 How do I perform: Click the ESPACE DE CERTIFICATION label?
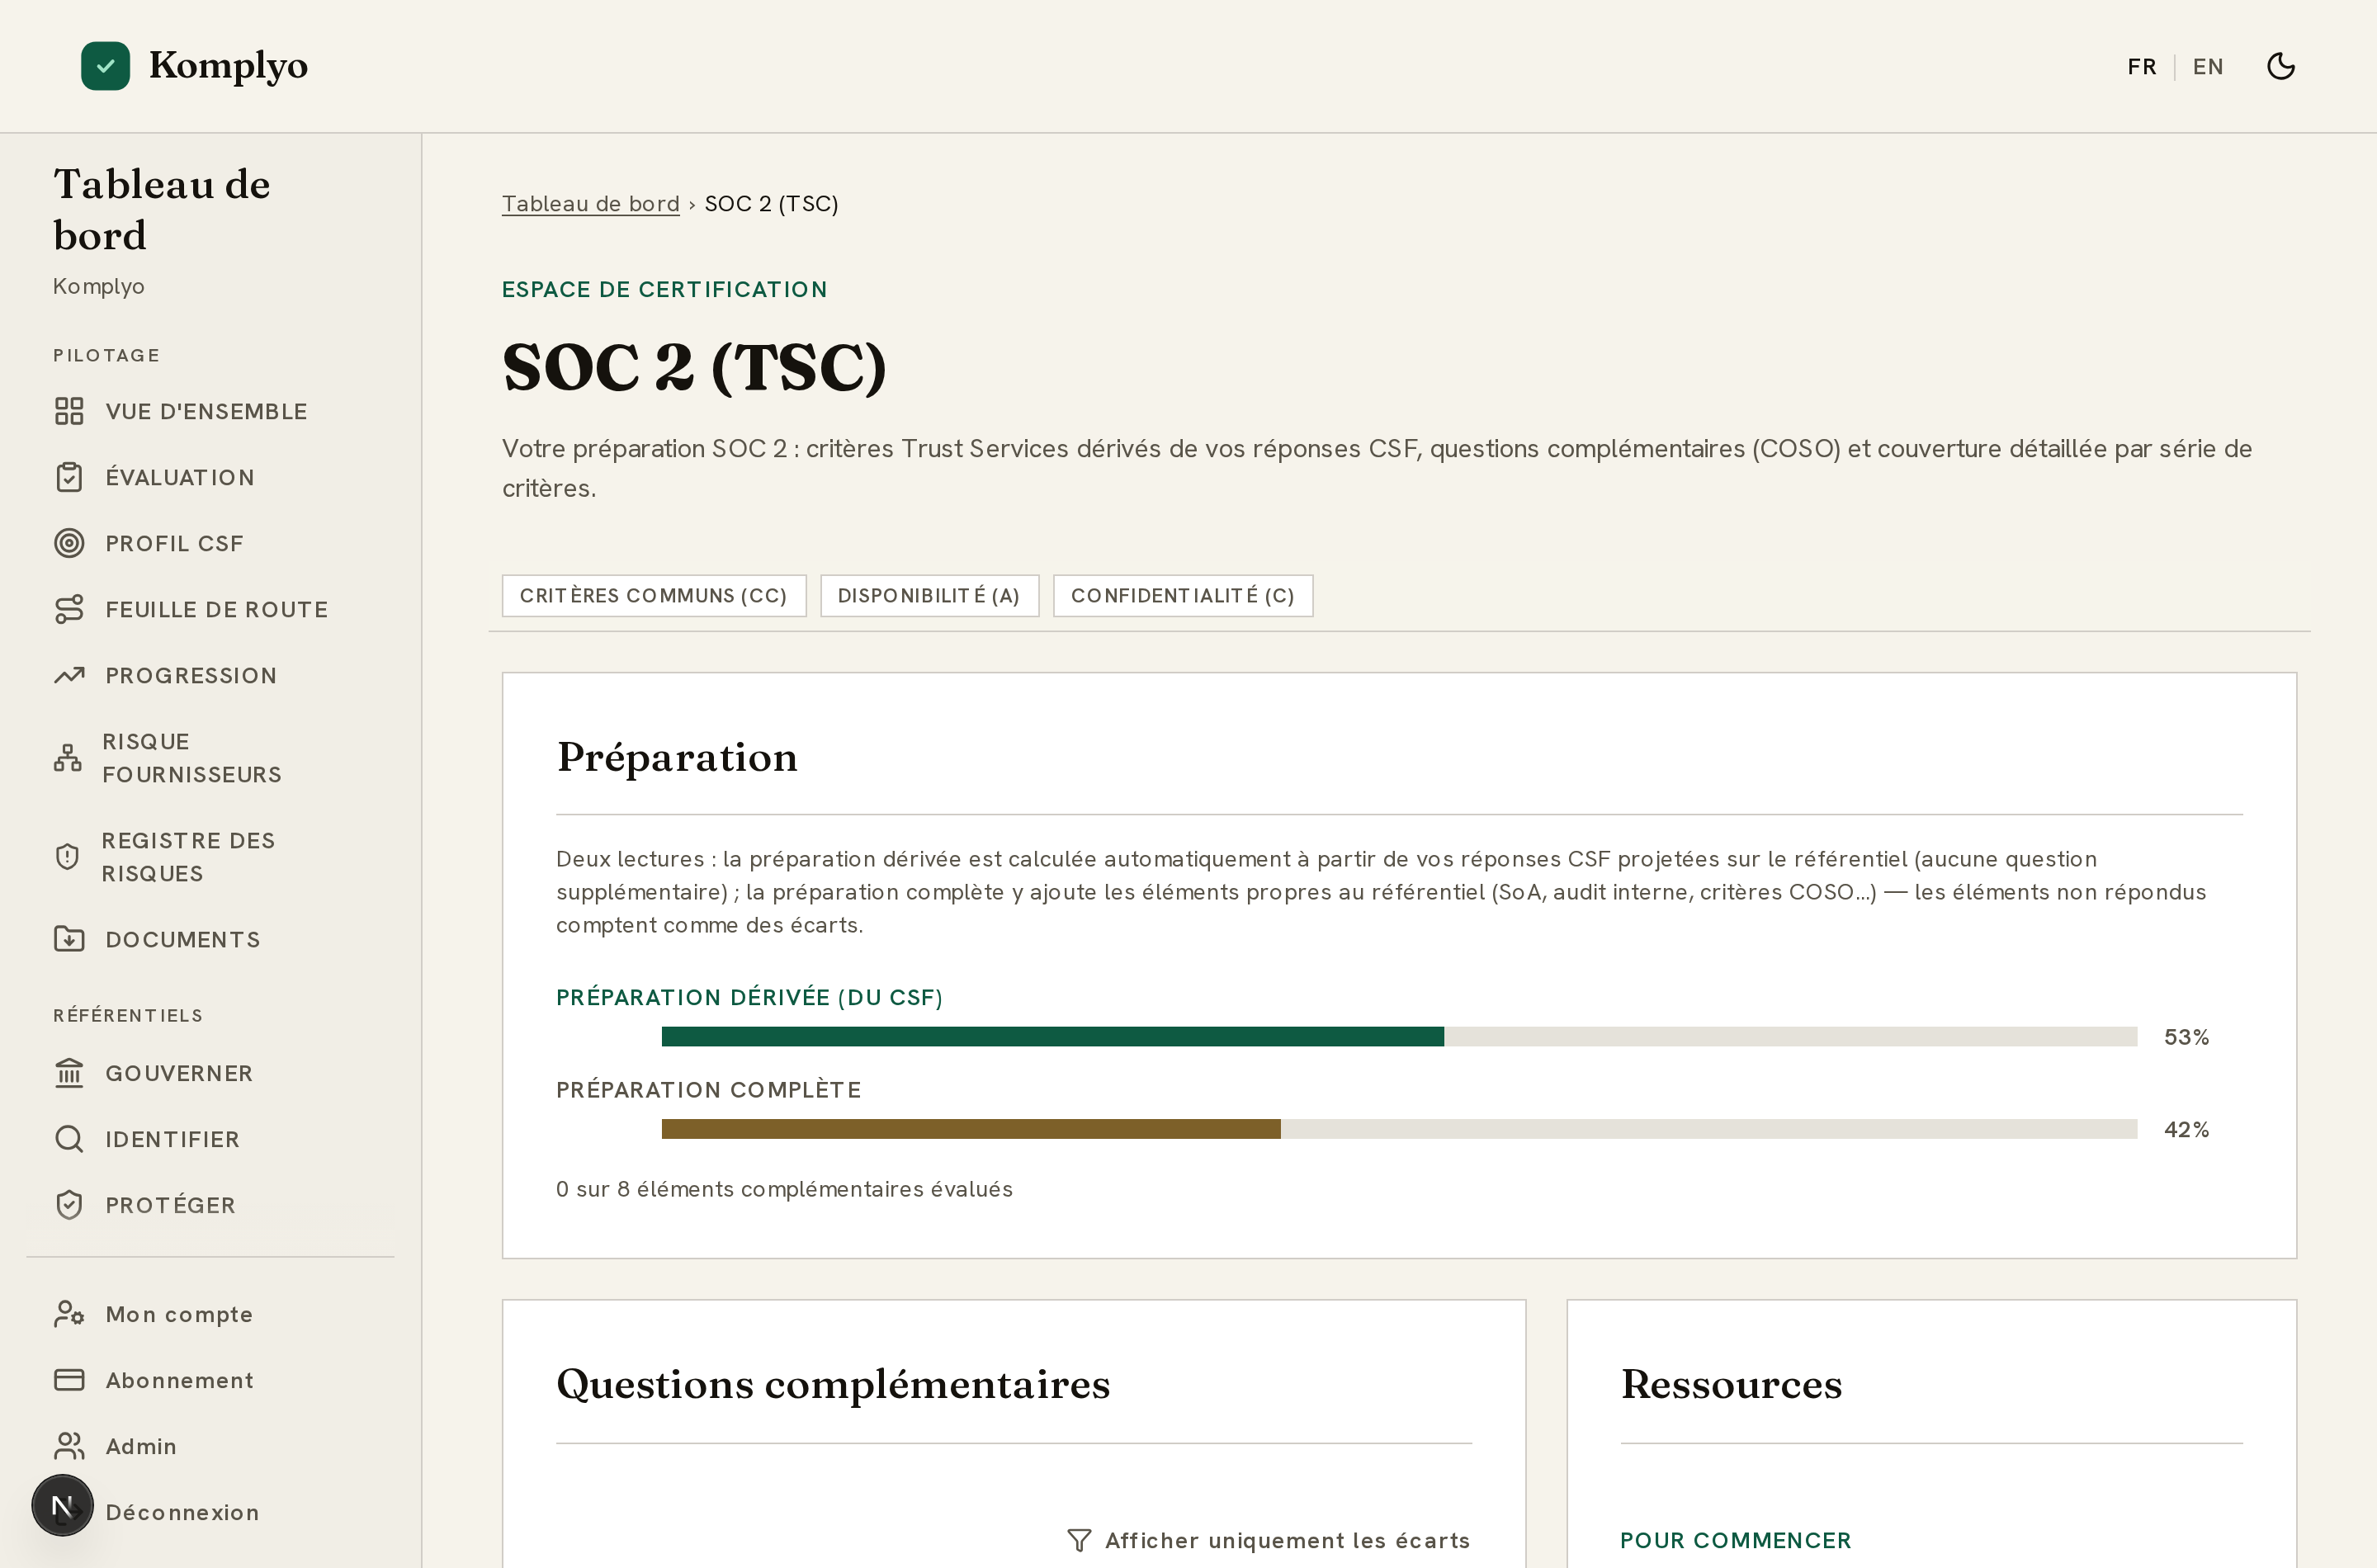pyautogui.click(x=664, y=289)
